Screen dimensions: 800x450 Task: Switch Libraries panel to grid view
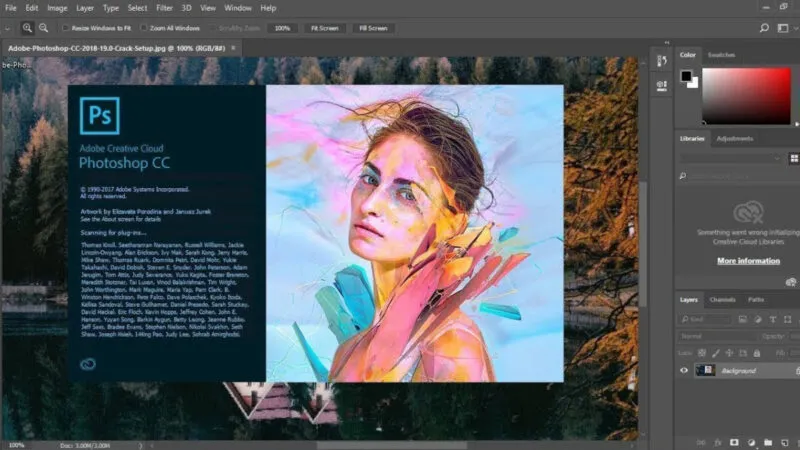pos(794,159)
